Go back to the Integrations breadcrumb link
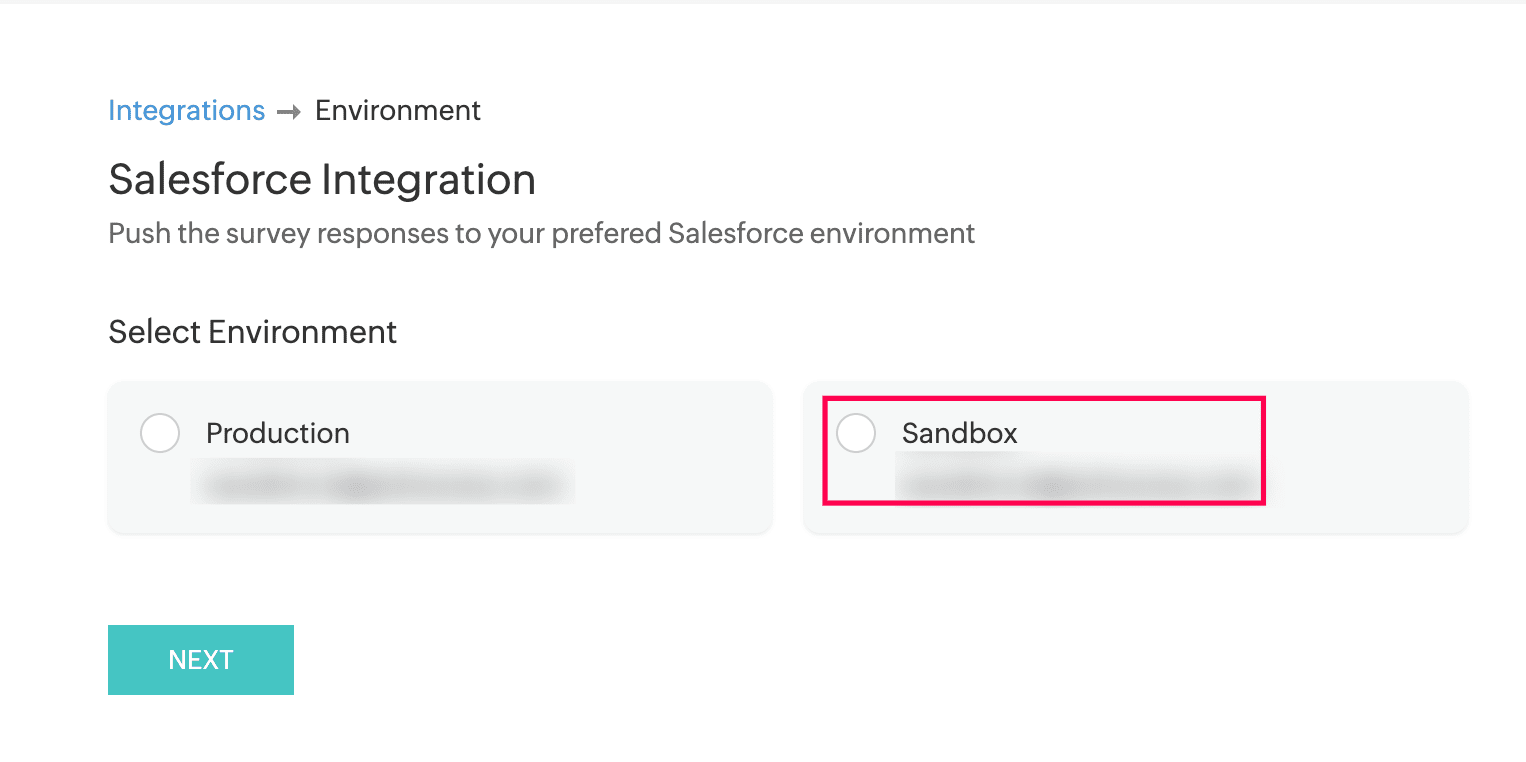 point(186,110)
